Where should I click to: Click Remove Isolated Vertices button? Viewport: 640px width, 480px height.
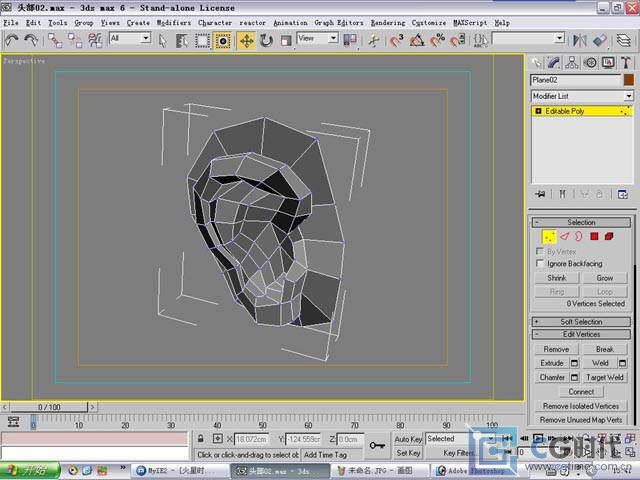[x=581, y=406]
